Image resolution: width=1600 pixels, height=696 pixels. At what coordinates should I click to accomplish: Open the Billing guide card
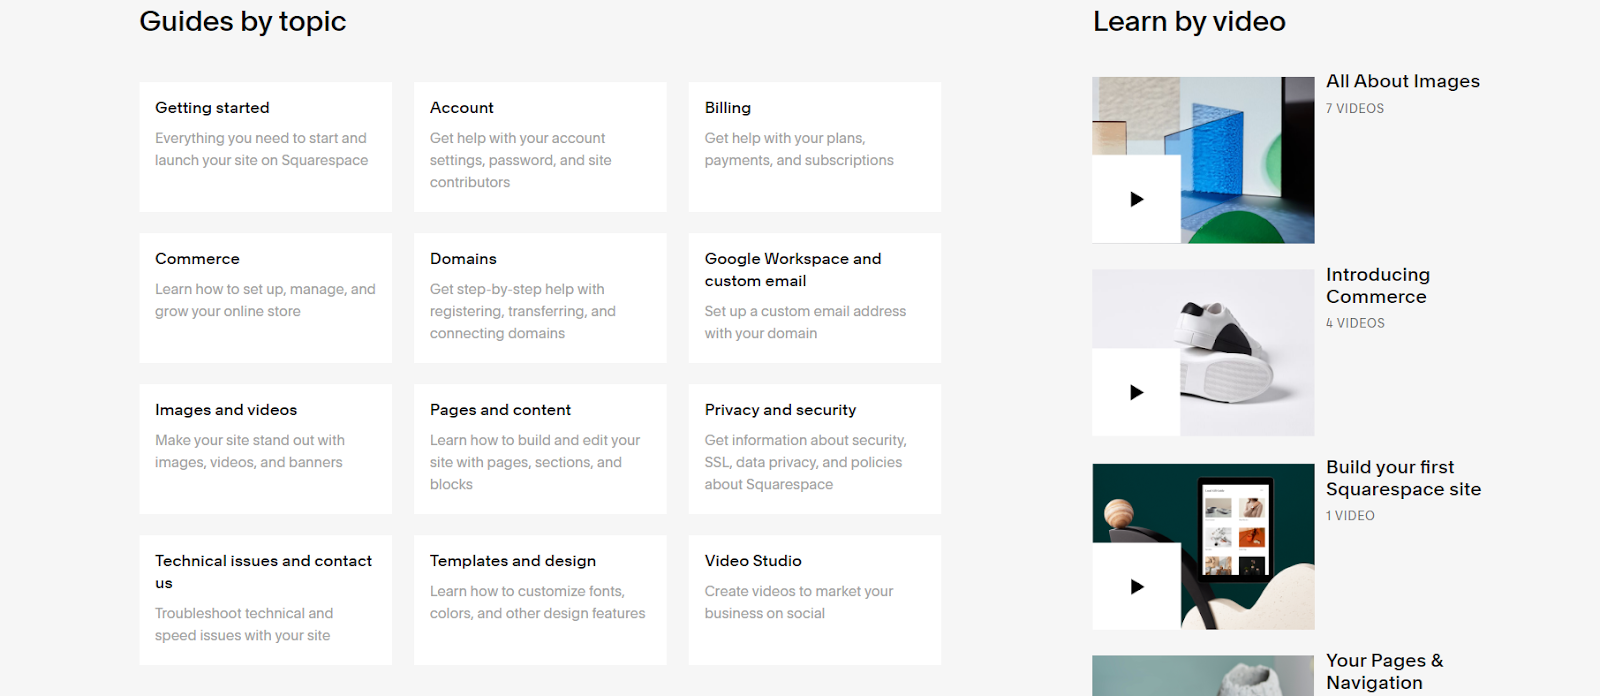click(x=815, y=147)
